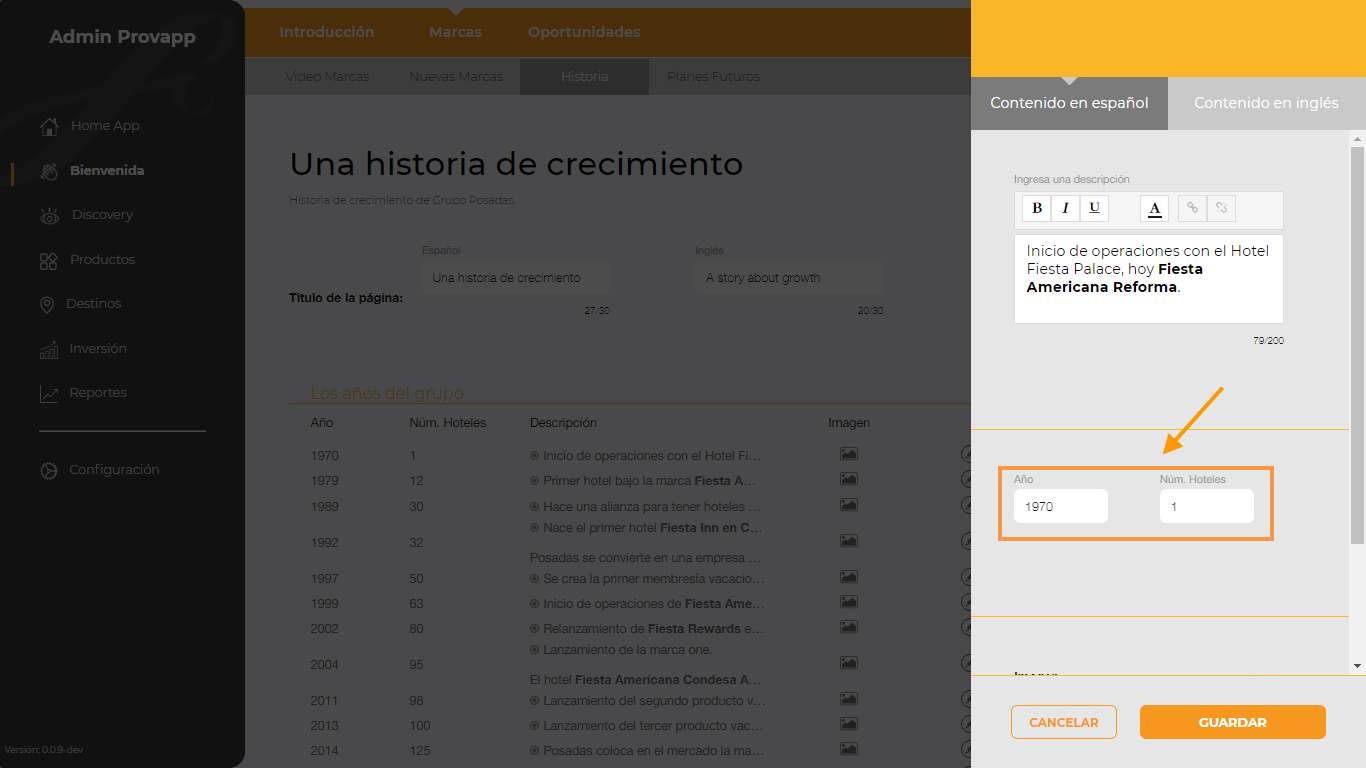Click the image icon for year 2002
Image resolution: width=1366 pixels, height=768 pixels.
tap(849, 627)
